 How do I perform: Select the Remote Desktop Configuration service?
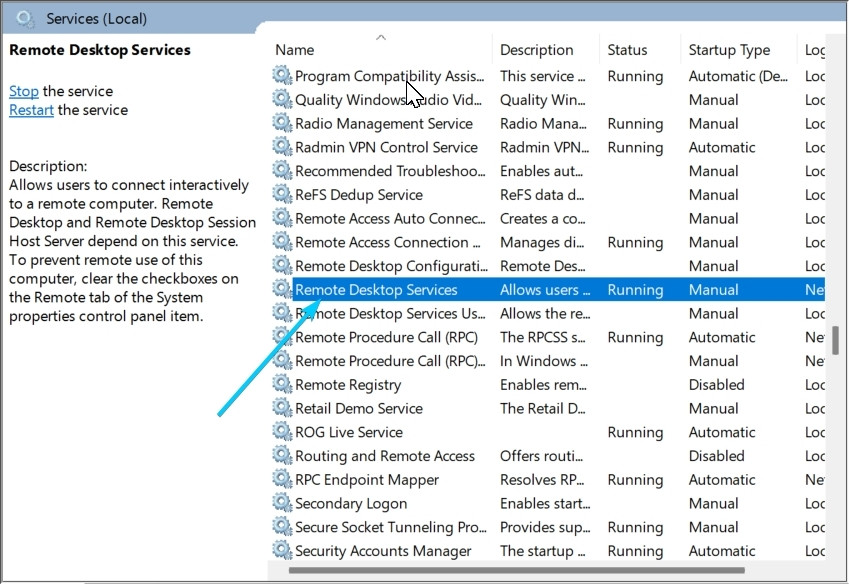(390, 266)
